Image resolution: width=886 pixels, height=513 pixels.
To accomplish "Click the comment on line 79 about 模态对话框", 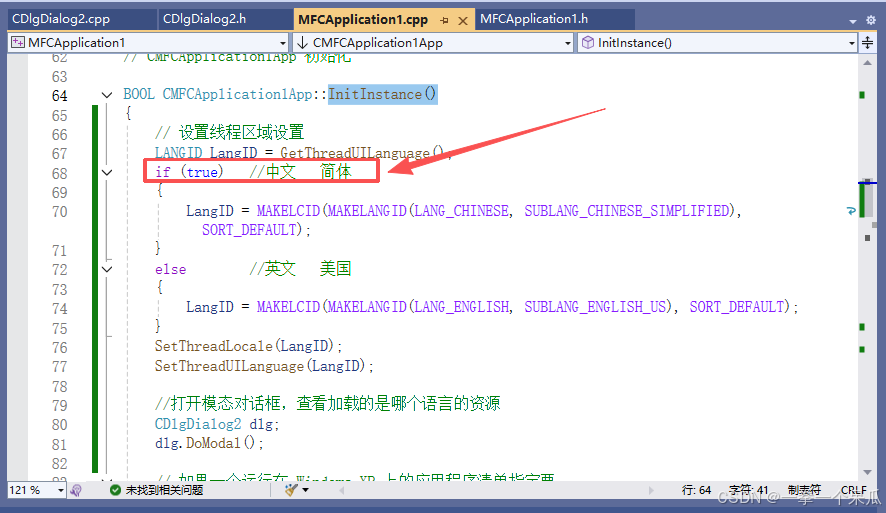I will point(328,403).
